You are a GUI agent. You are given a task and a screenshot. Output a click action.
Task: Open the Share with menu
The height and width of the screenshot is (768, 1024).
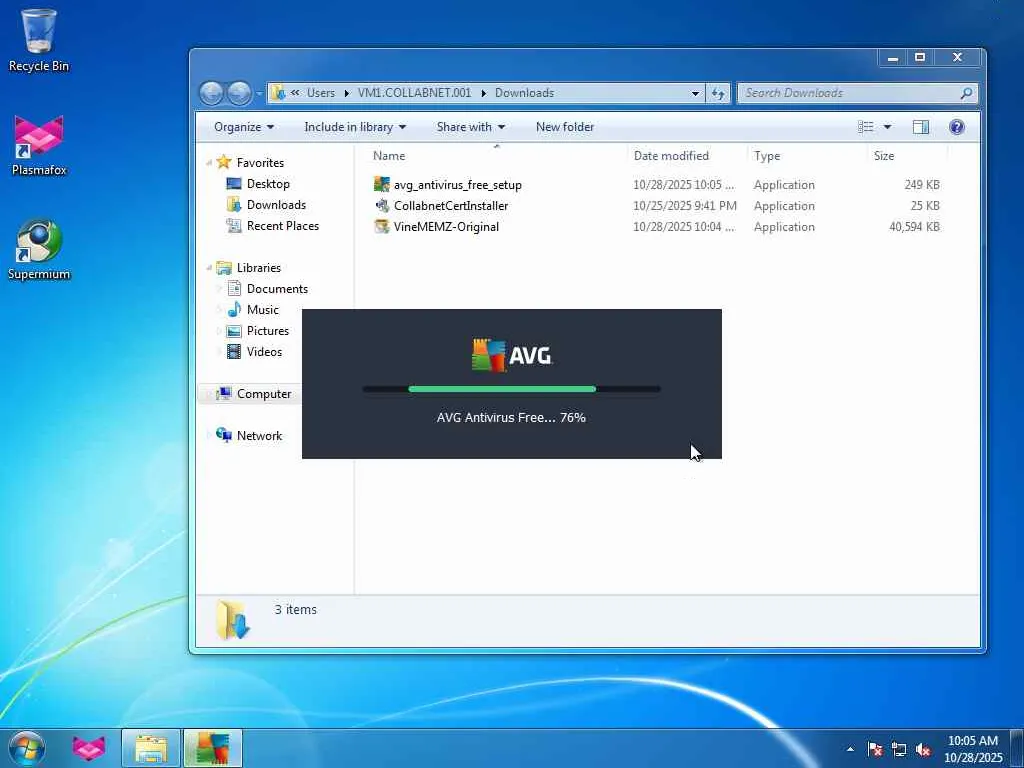(x=470, y=127)
